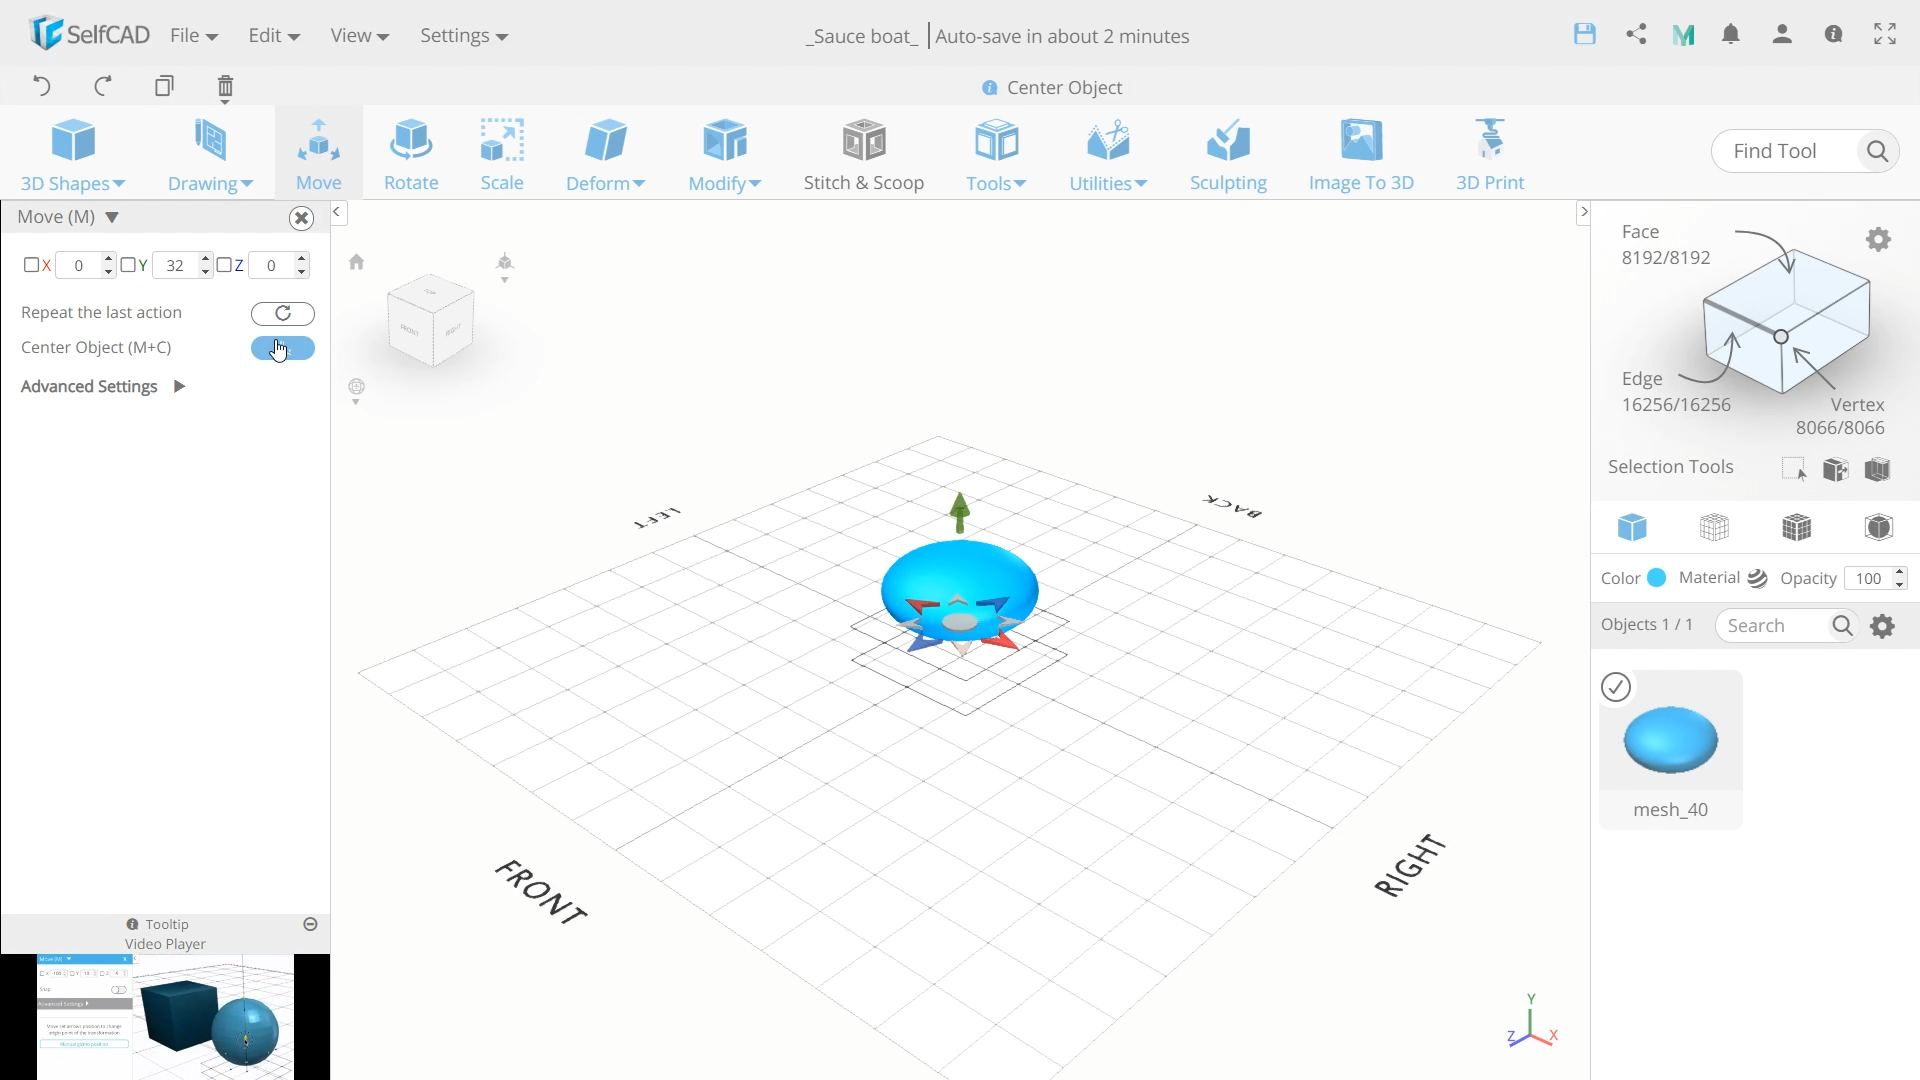Viewport: 1920px width, 1080px height.
Task: Toggle fullscreen mode icon
Action: click(x=1885, y=34)
